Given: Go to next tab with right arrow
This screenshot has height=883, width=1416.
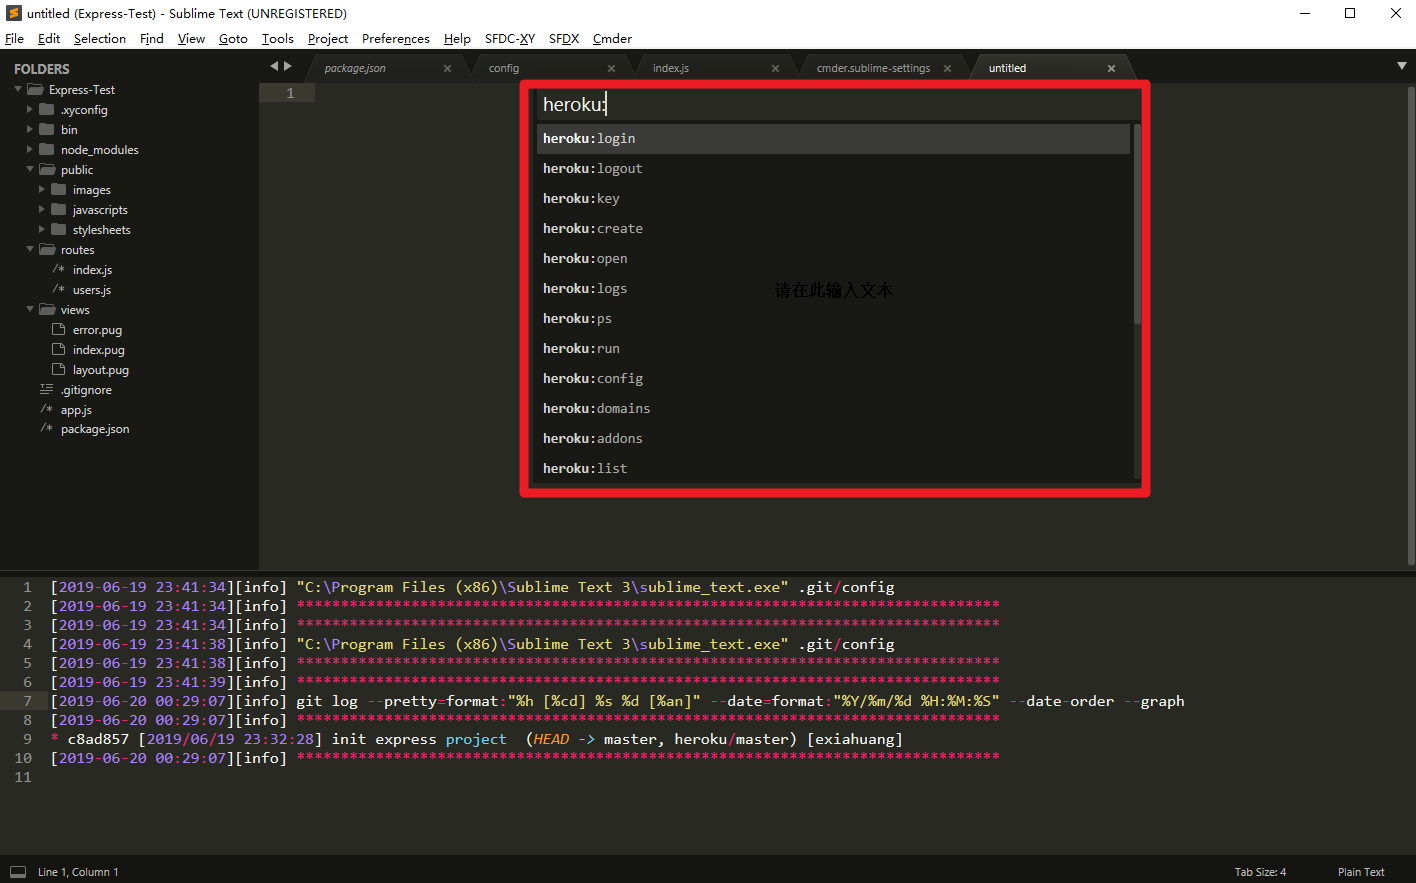Looking at the screenshot, I should (288, 66).
